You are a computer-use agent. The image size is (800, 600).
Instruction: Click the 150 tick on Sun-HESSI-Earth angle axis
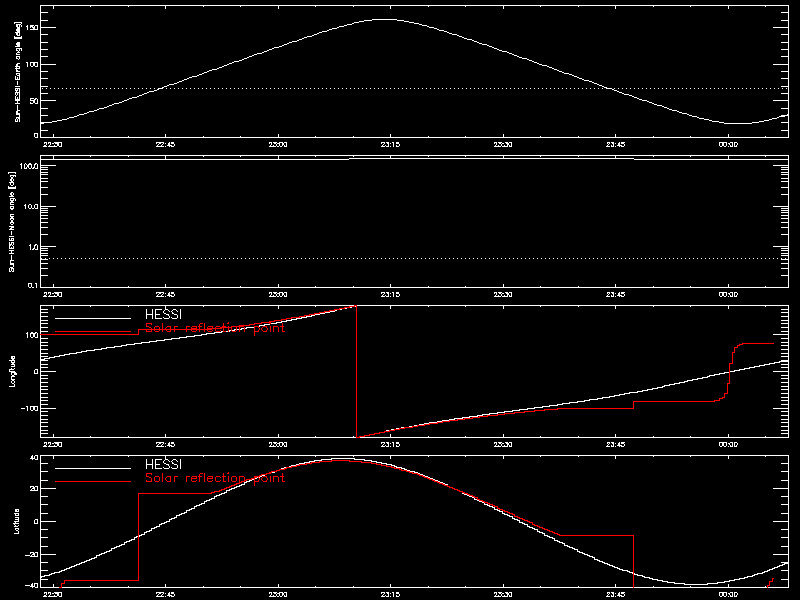click(x=32, y=28)
